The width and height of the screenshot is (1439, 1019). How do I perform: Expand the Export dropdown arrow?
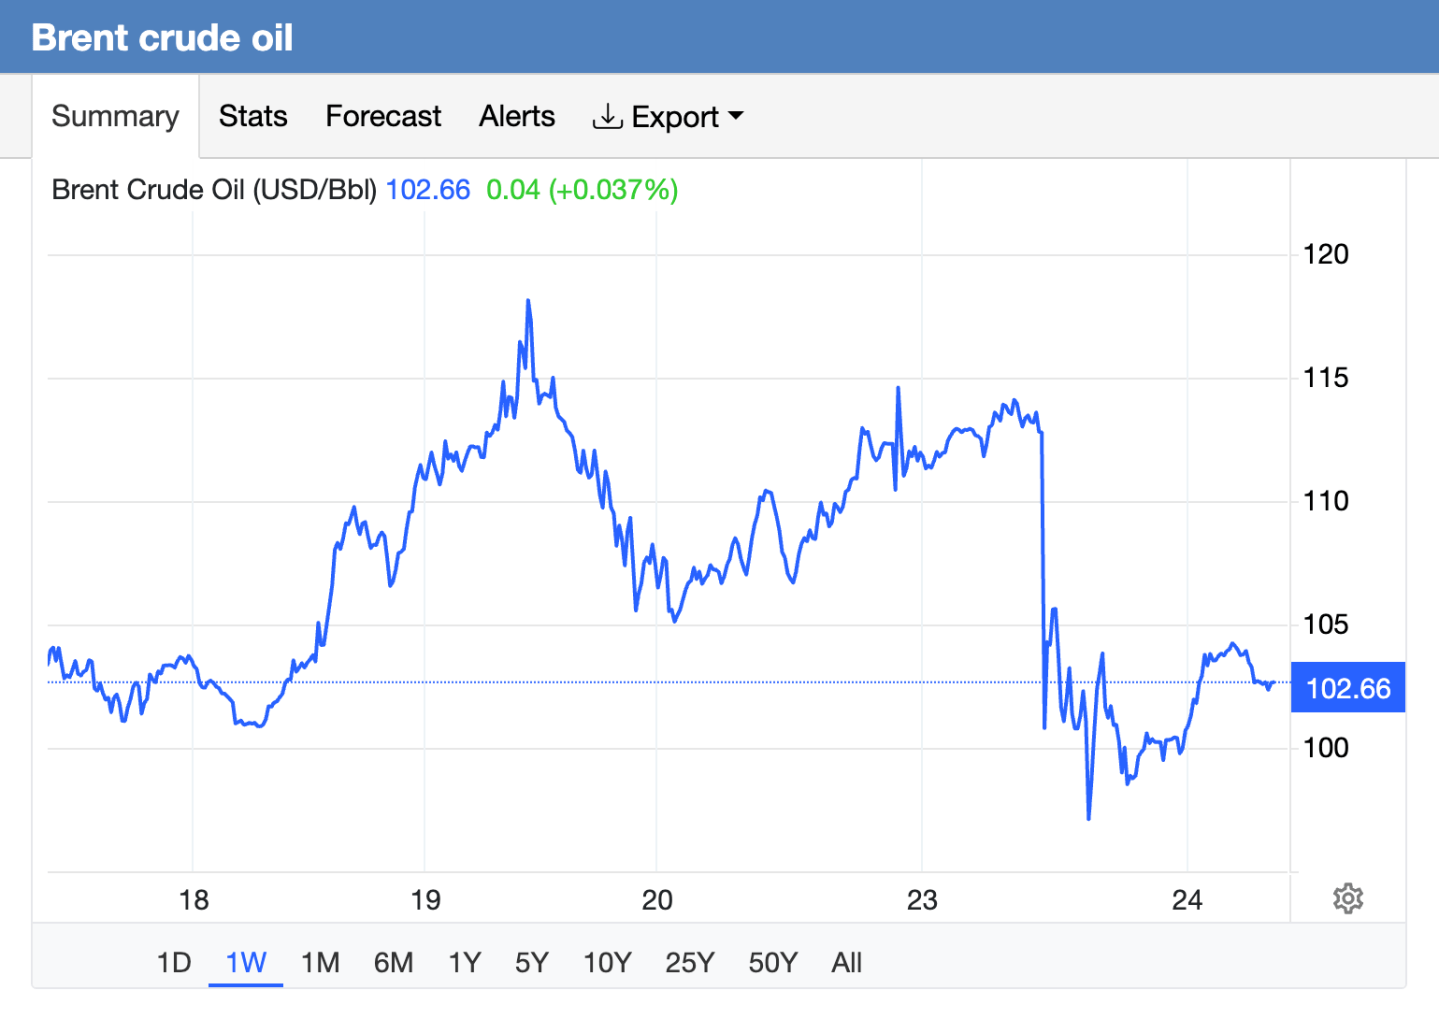click(x=736, y=116)
